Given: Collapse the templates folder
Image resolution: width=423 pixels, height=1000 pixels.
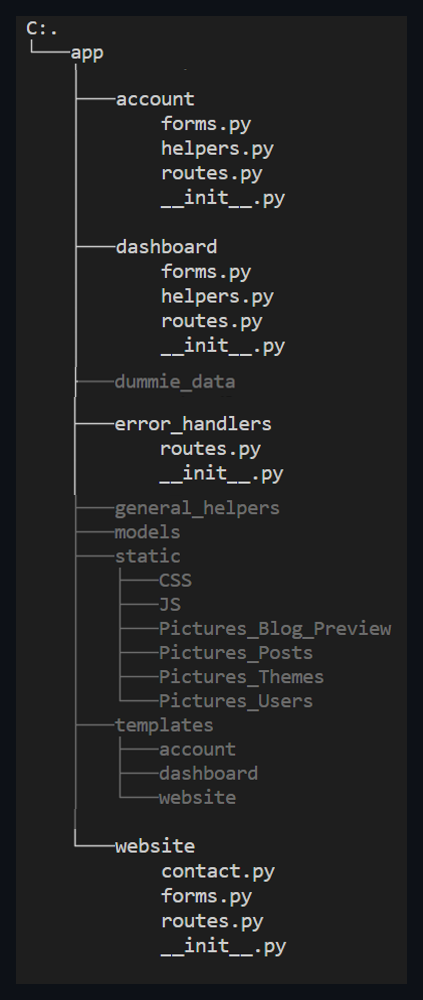Looking at the screenshot, I should click(x=164, y=725).
